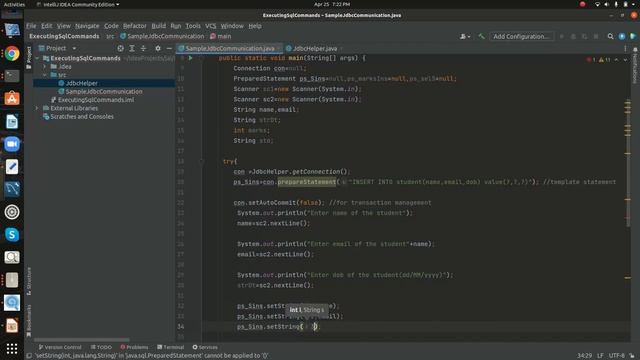Open the Refactor menu
Viewport: 640px width, 360px height.
pos(135,26)
